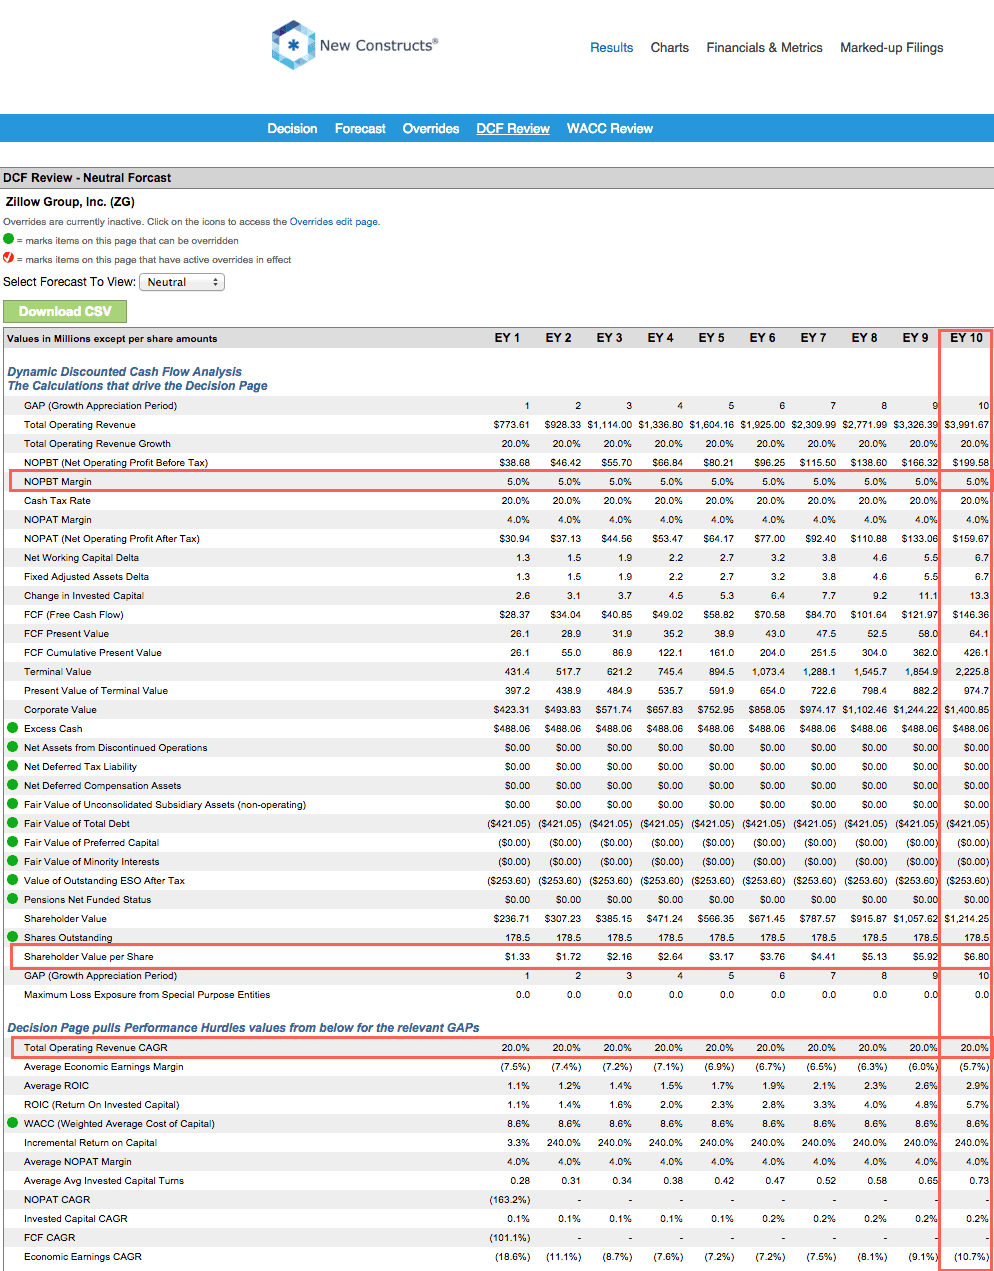Click green dot for Value of Outstanding ESO

13,880
